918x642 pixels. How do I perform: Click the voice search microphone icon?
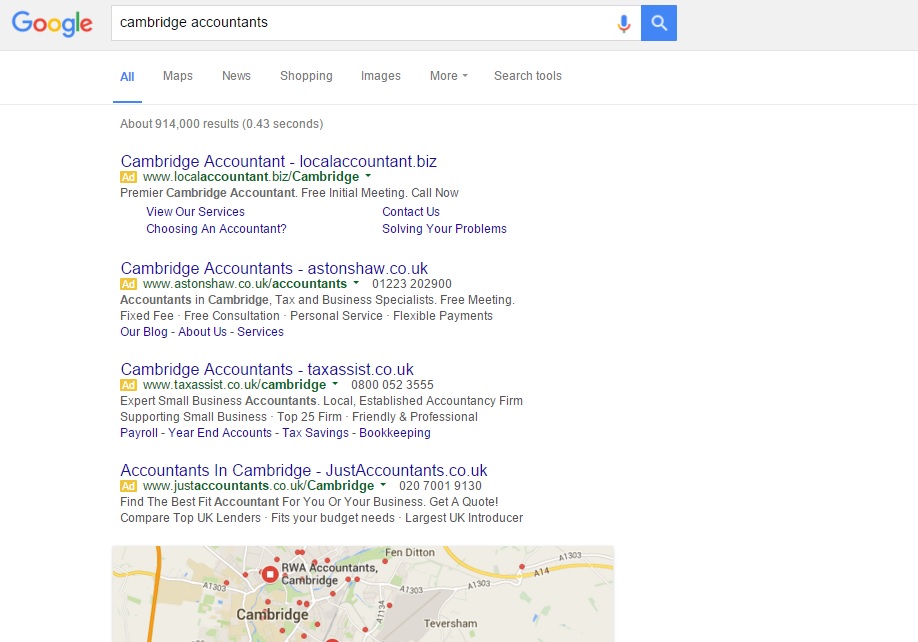pos(623,23)
